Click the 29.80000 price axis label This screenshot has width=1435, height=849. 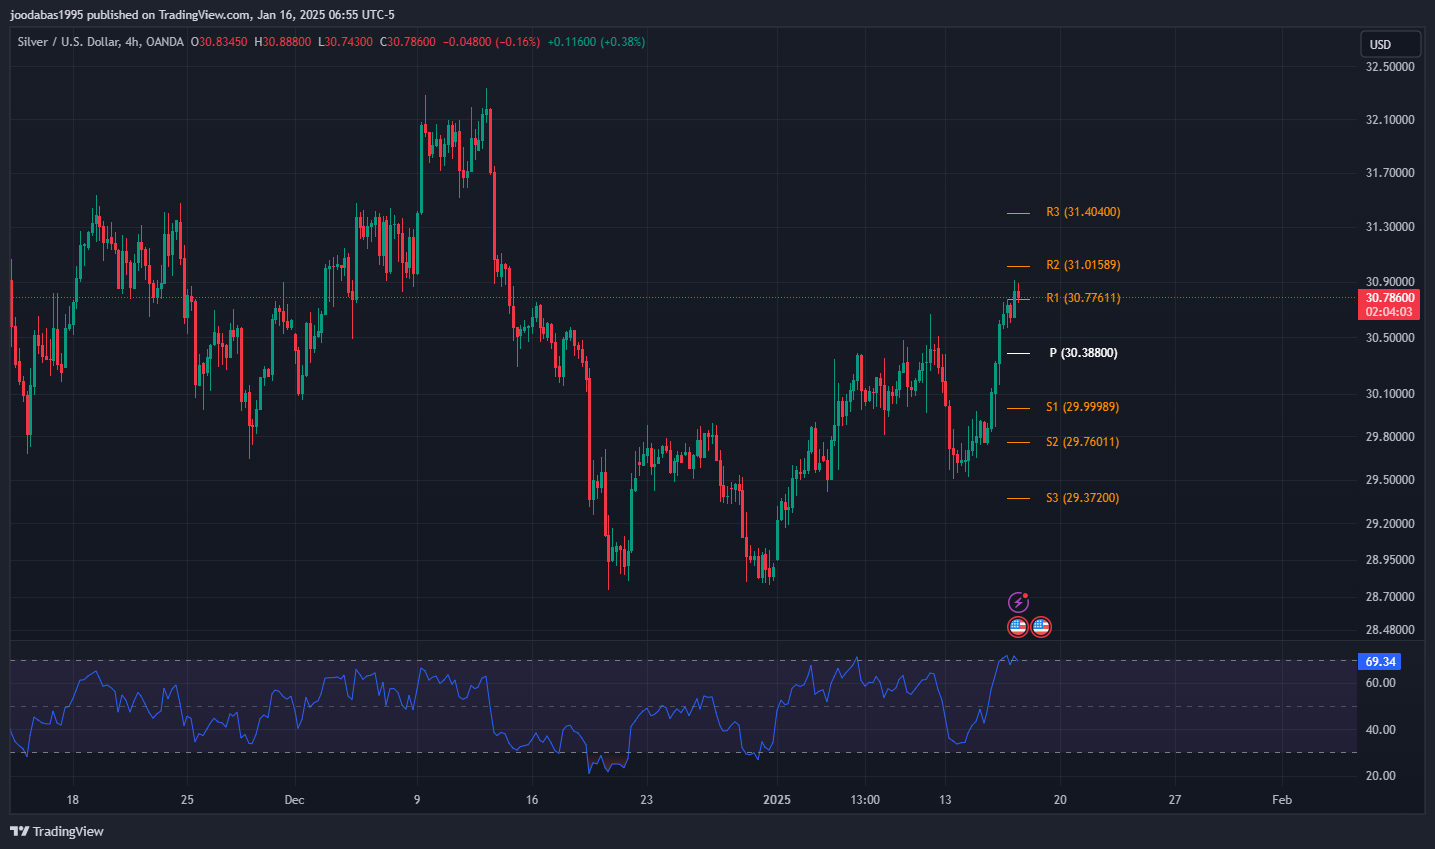point(1390,437)
